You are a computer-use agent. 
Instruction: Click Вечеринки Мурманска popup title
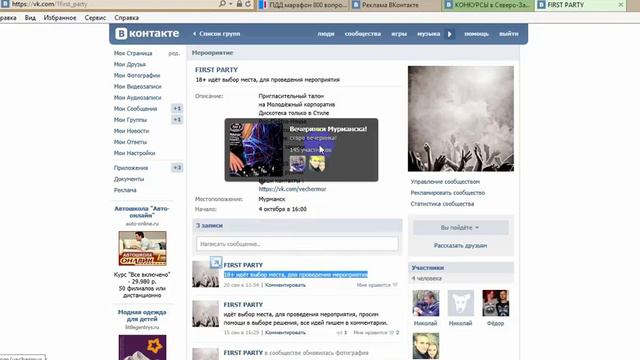tap(328, 129)
